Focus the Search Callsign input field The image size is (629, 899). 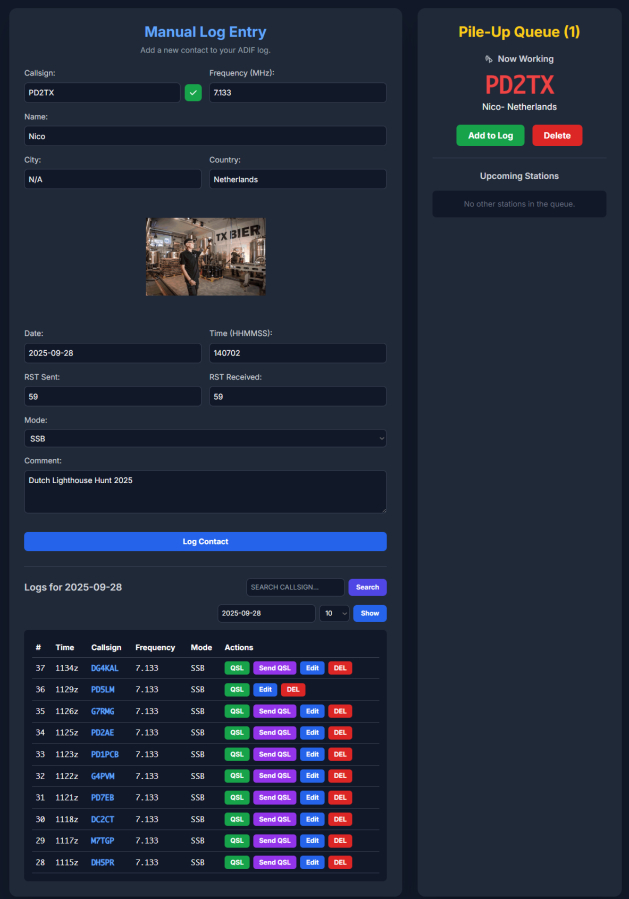(295, 587)
